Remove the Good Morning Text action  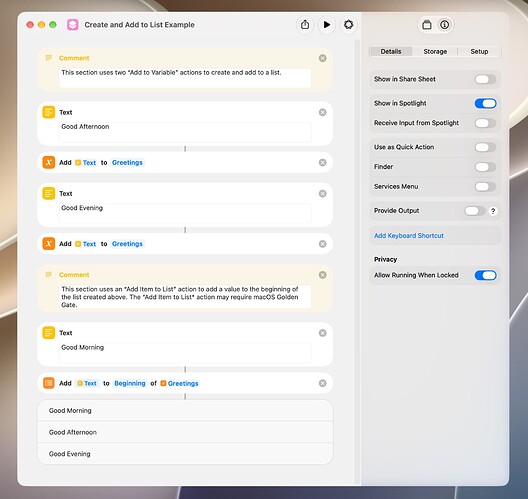coord(323,333)
